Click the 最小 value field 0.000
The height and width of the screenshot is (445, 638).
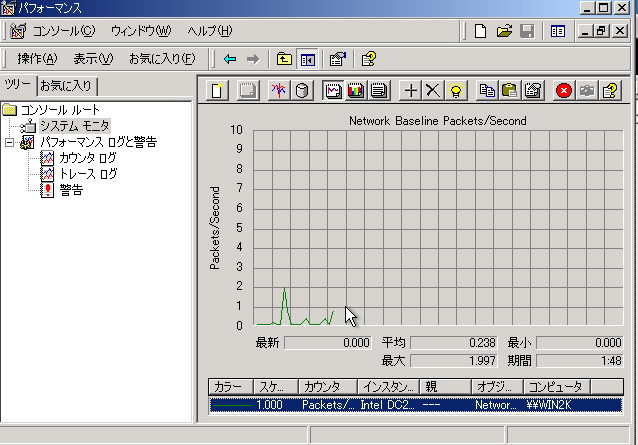(579, 343)
